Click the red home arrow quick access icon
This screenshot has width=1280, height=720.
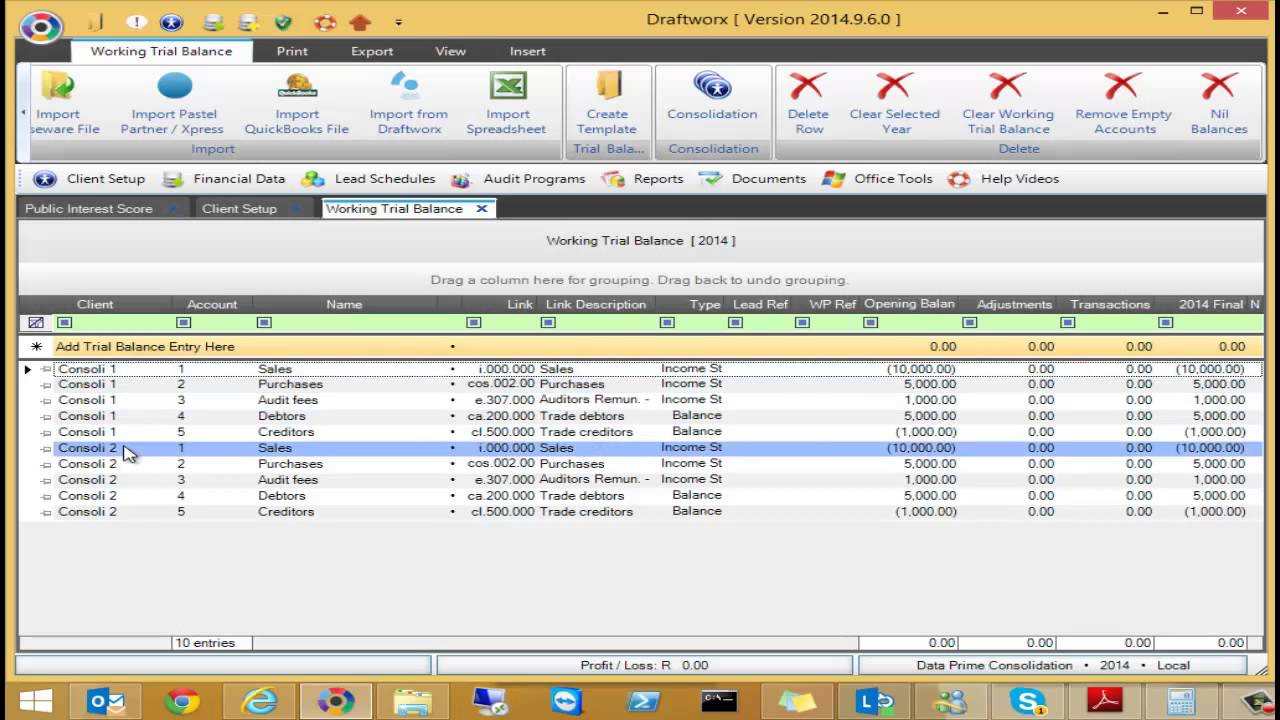(x=360, y=21)
